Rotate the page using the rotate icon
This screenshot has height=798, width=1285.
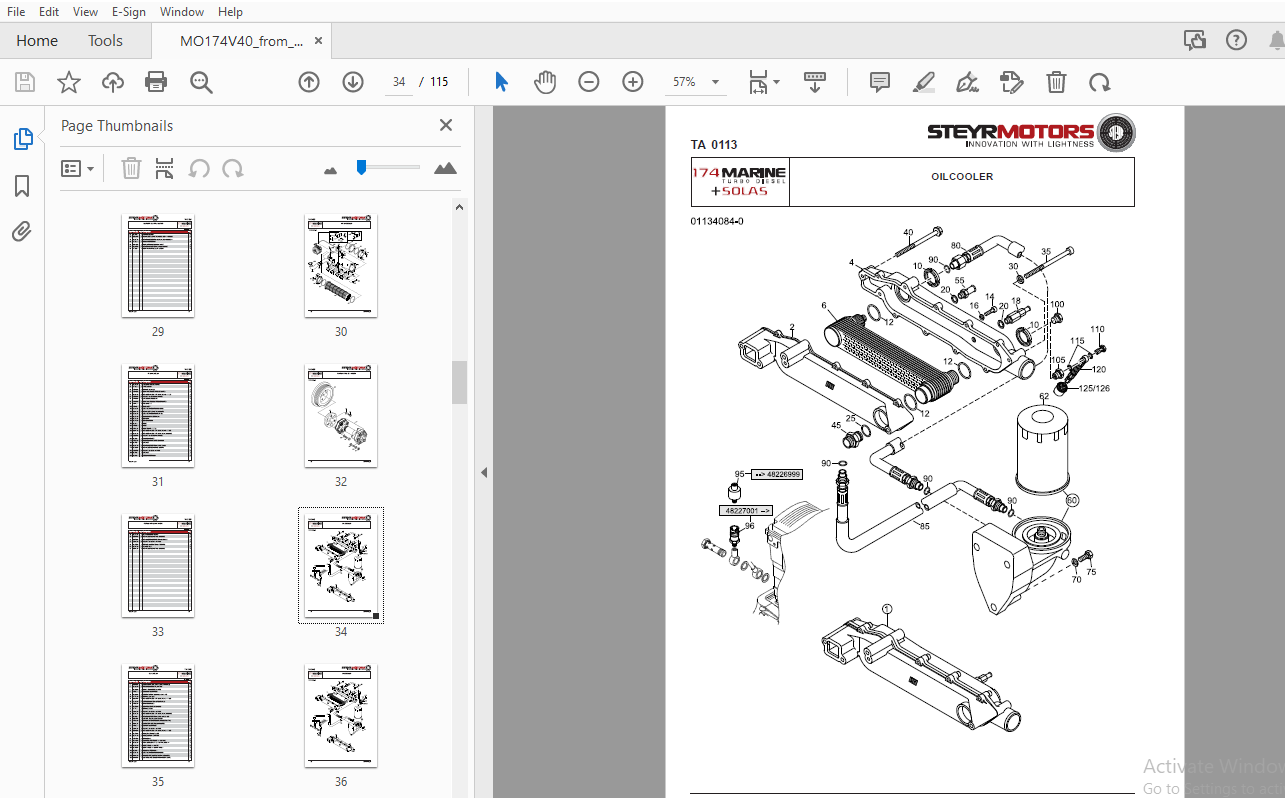(1100, 82)
